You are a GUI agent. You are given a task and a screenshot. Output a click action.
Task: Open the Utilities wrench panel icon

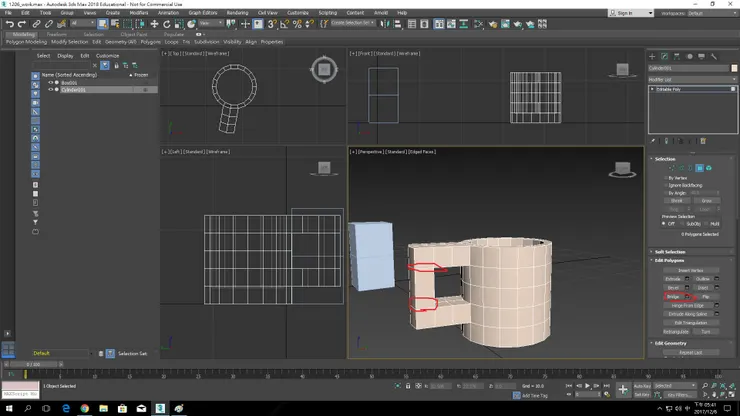coord(714,57)
